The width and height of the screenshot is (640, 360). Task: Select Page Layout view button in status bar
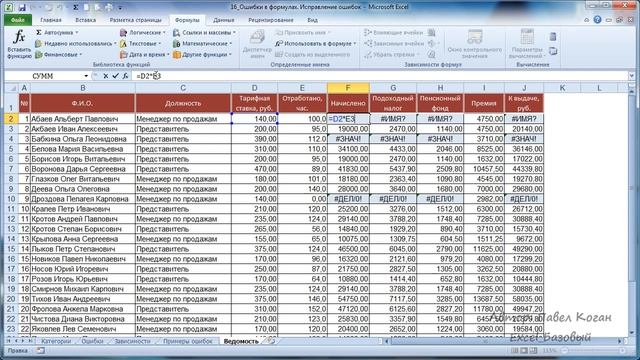524,351
